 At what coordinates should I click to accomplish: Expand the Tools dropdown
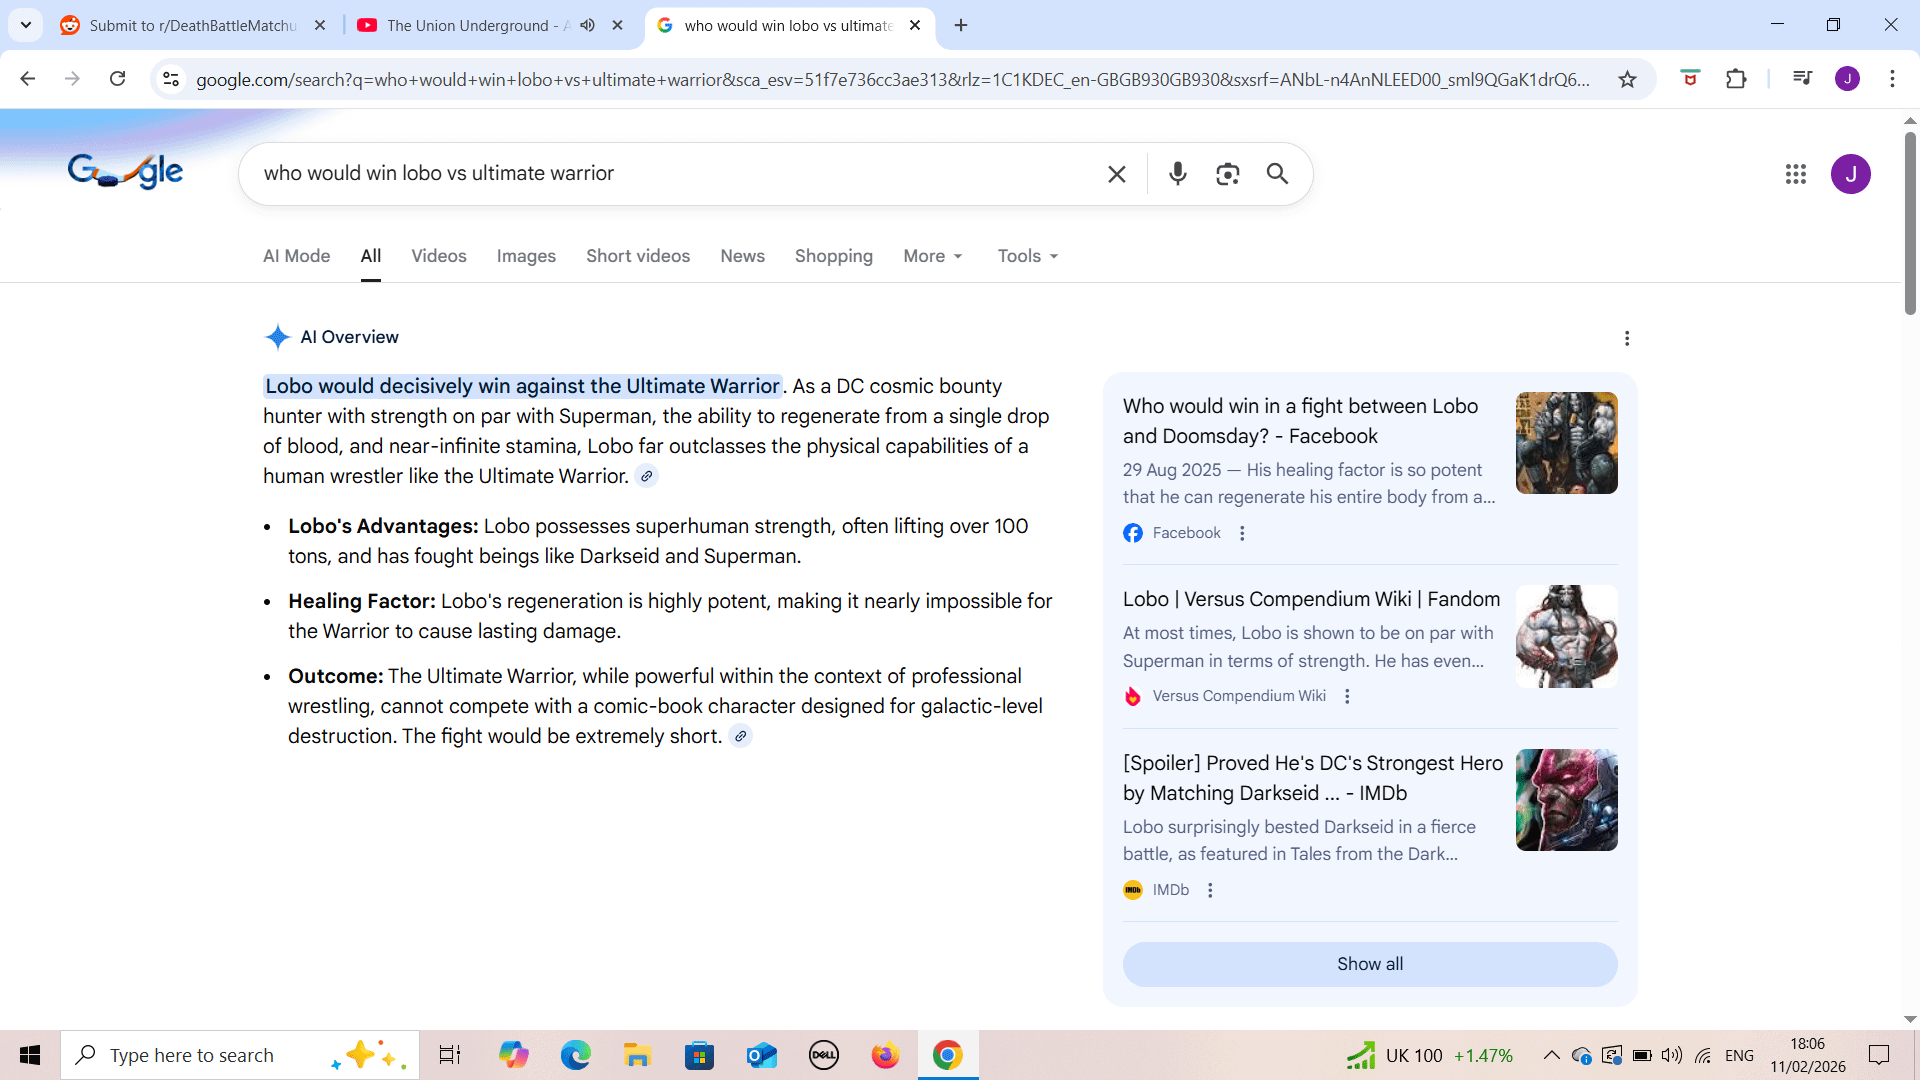1027,257
